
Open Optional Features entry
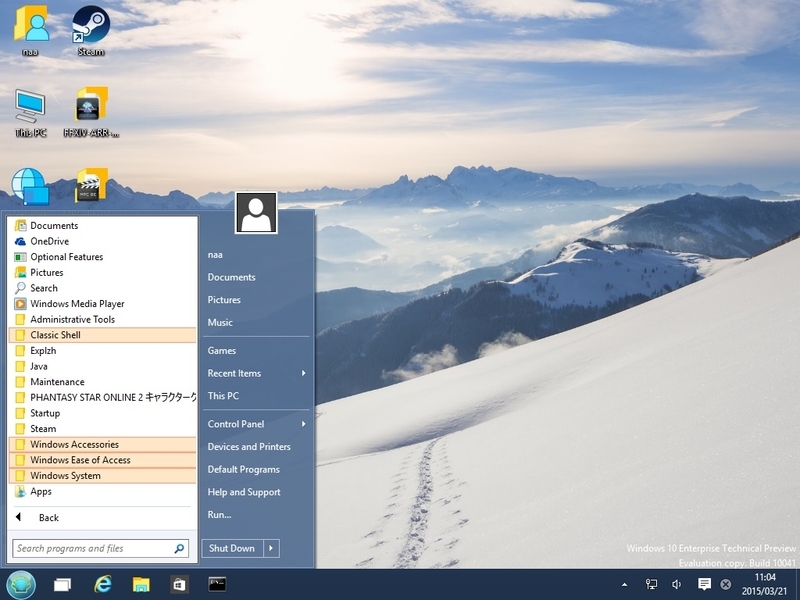(x=102, y=257)
